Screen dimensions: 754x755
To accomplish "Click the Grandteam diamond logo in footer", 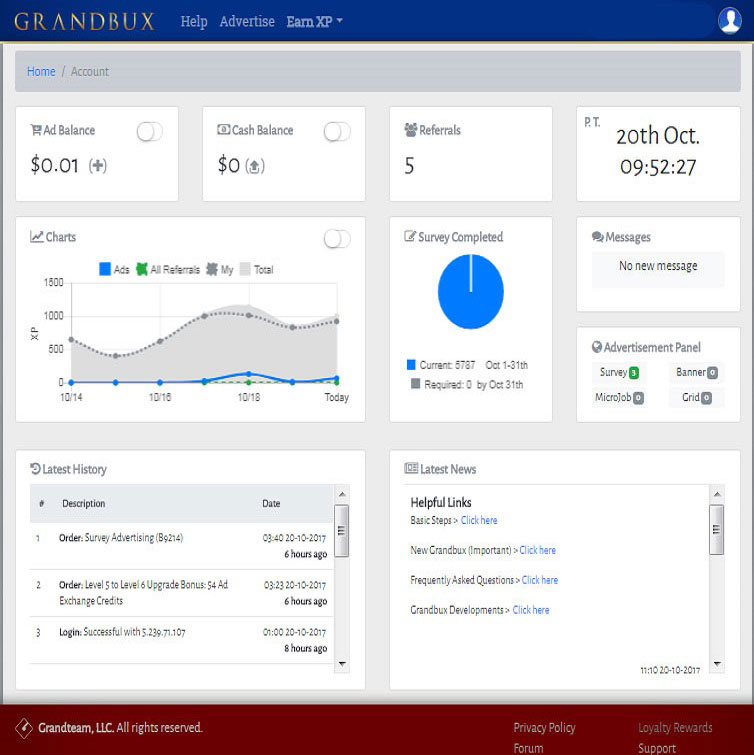I will (x=23, y=728).
